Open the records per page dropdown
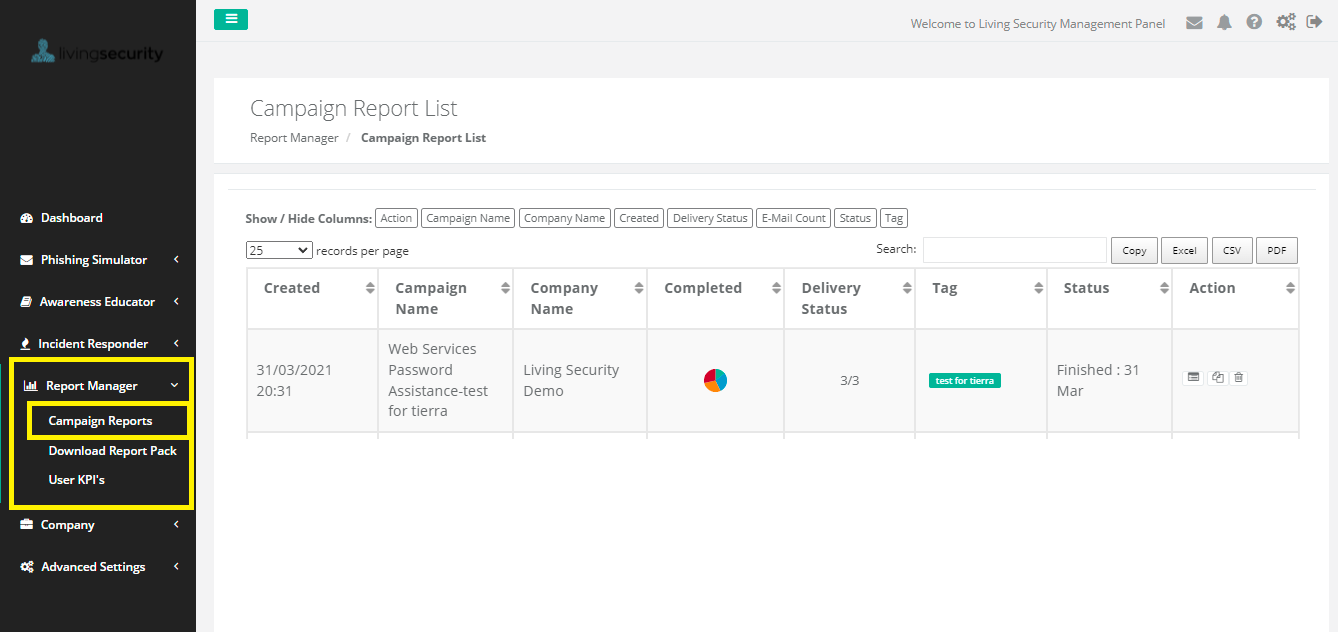The height and width of the screenshot is (632, 1338). pos(279,250)
